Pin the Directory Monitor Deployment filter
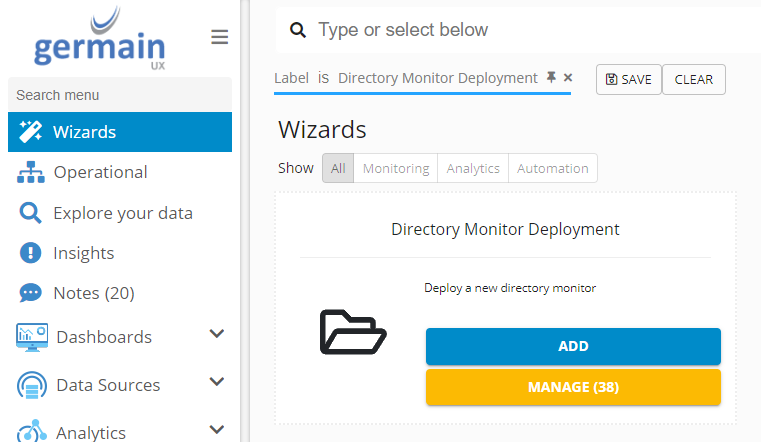Viewport: 761px width, 442px height. point(551,78)
